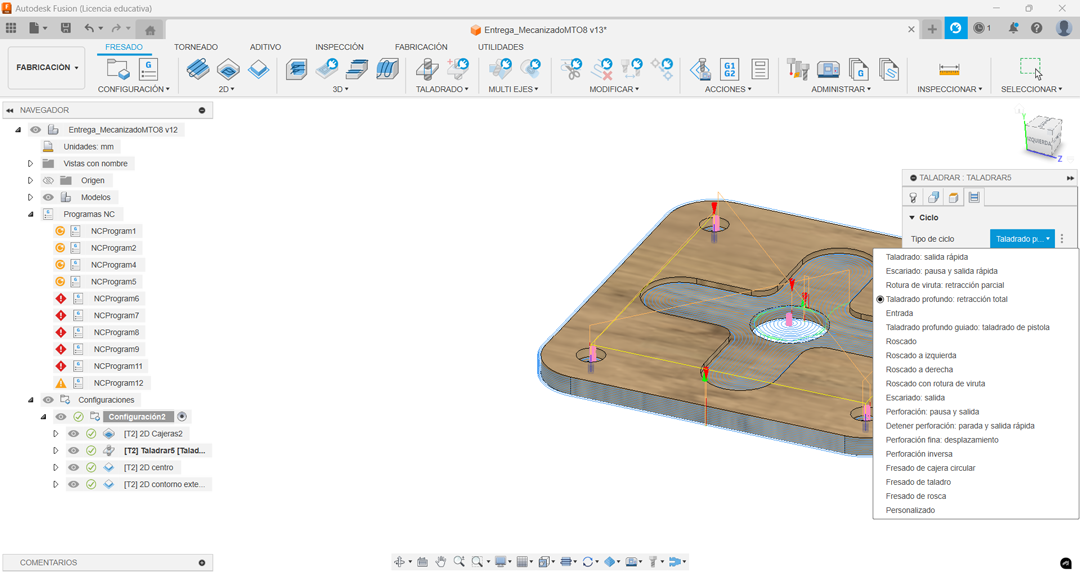Open the TALADRADO dropdown menu
This screenshot has height=574, width=1080.
[x=442, y=89]
